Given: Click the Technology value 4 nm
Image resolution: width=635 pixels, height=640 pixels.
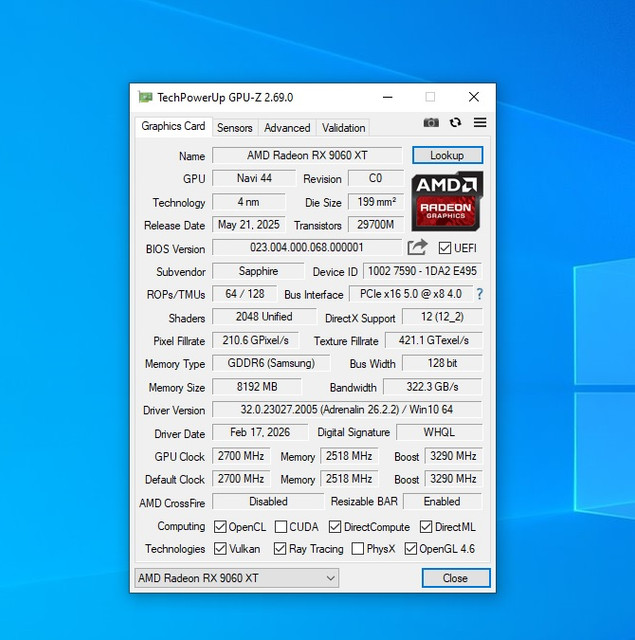Looking at the screenshot, I should 249,202.
